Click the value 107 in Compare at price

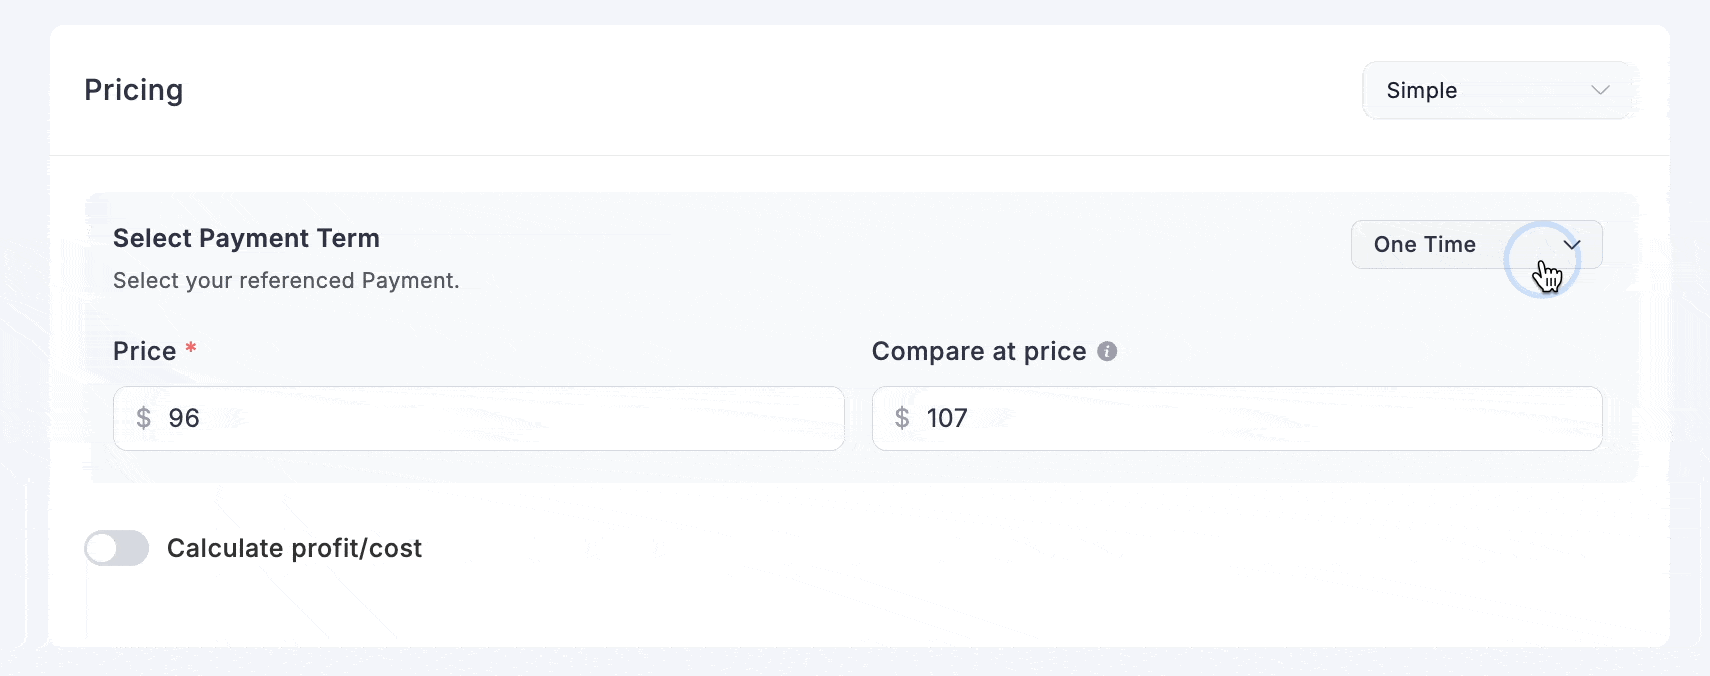pos(947,418)
